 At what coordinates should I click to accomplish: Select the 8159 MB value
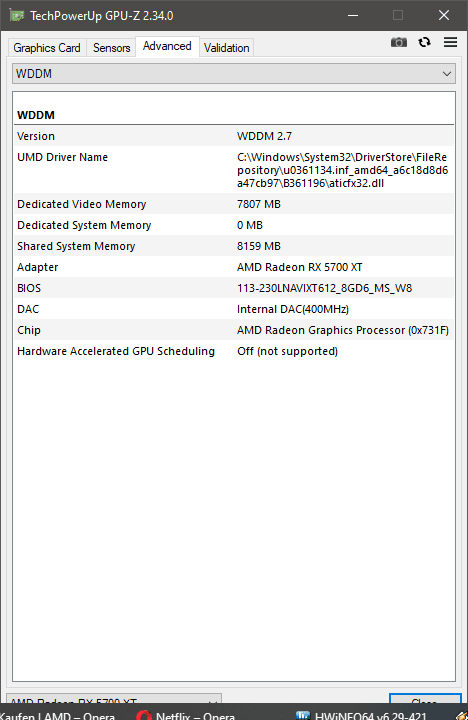coord(259,247)
